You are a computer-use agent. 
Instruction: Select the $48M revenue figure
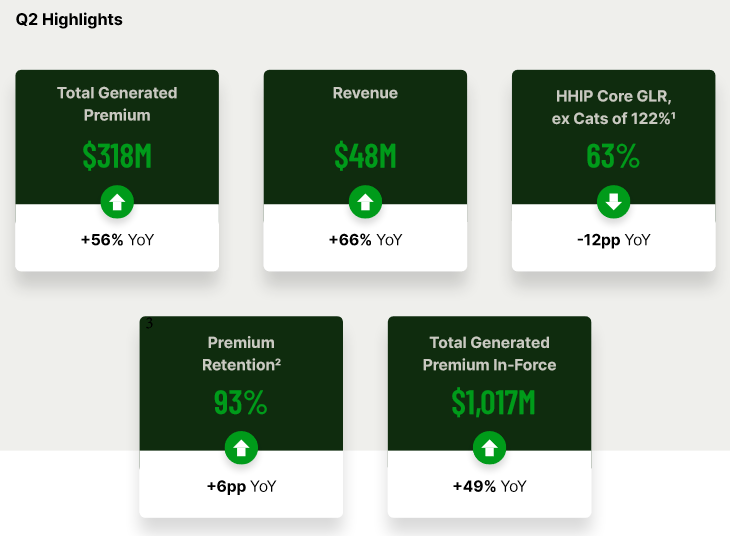[x=365, y=156]
